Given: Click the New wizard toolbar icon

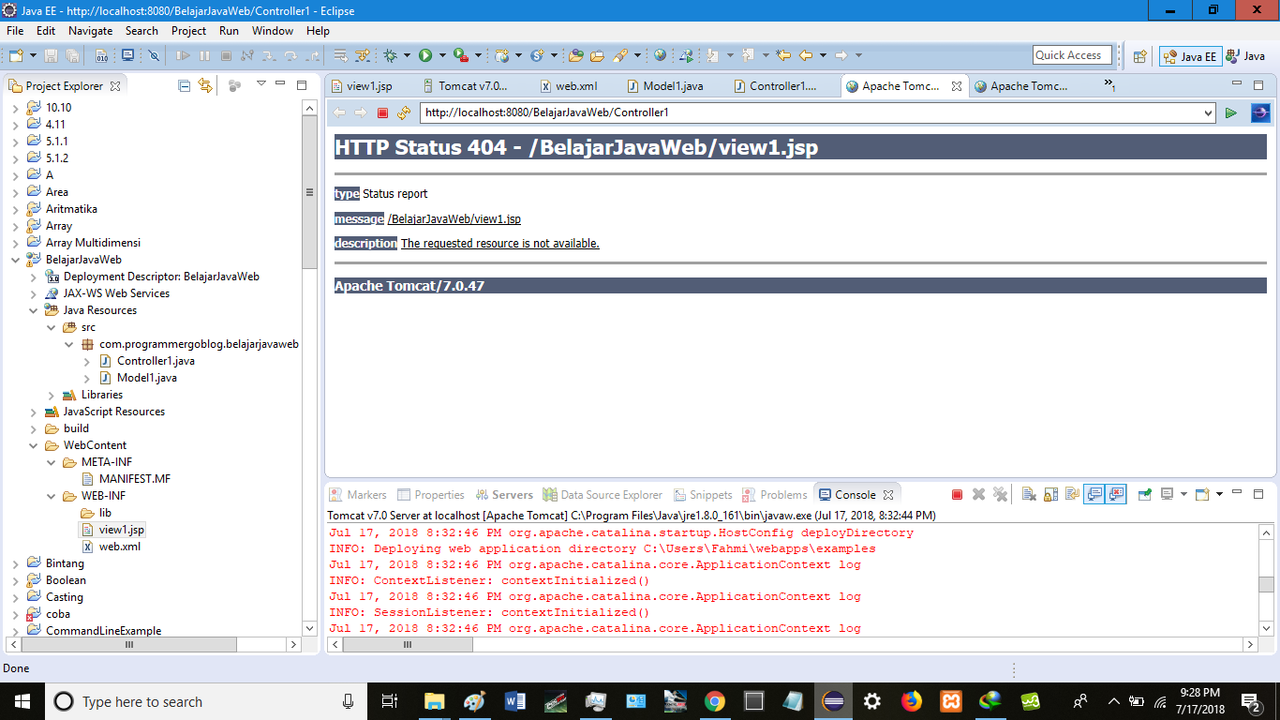Looking at the screenshot, I should [x=16, y=55].
